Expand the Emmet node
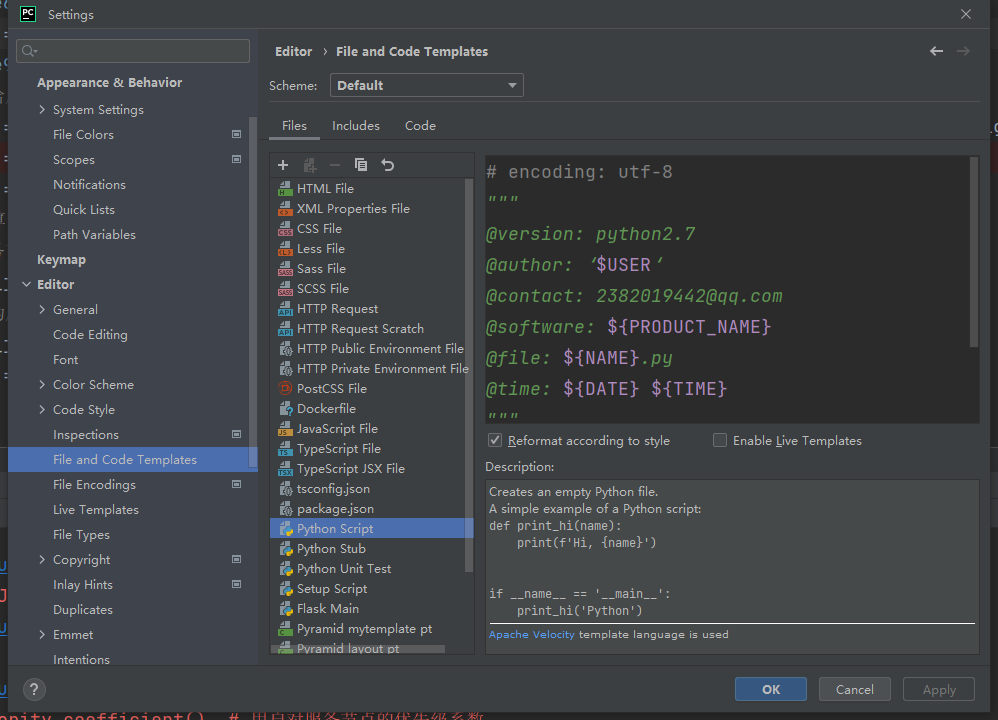This screenshot has height=720, width=998. tap(42, 635)
